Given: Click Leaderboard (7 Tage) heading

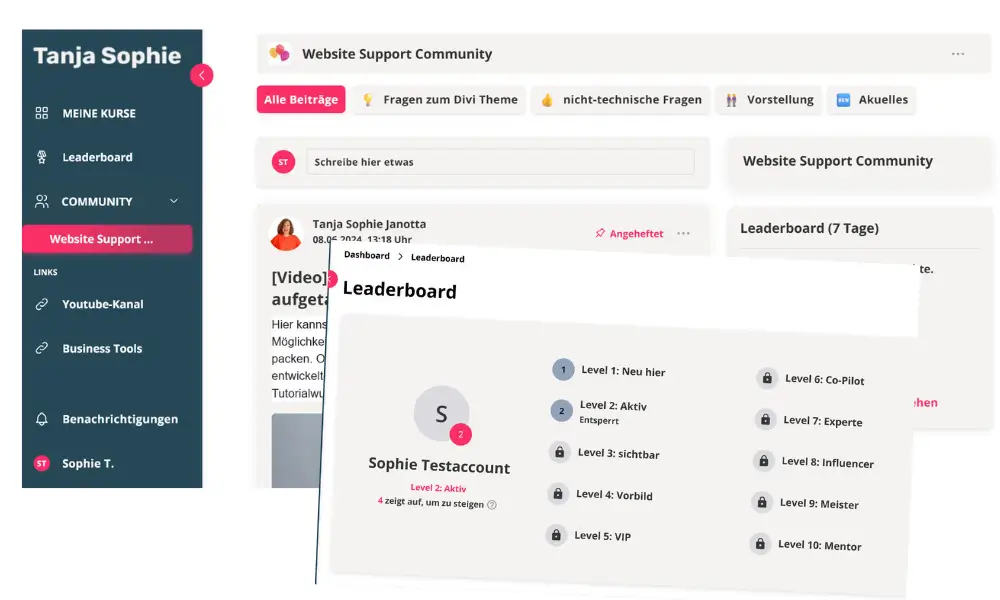Looking at the screenshot, I should (x=809, y=228).
